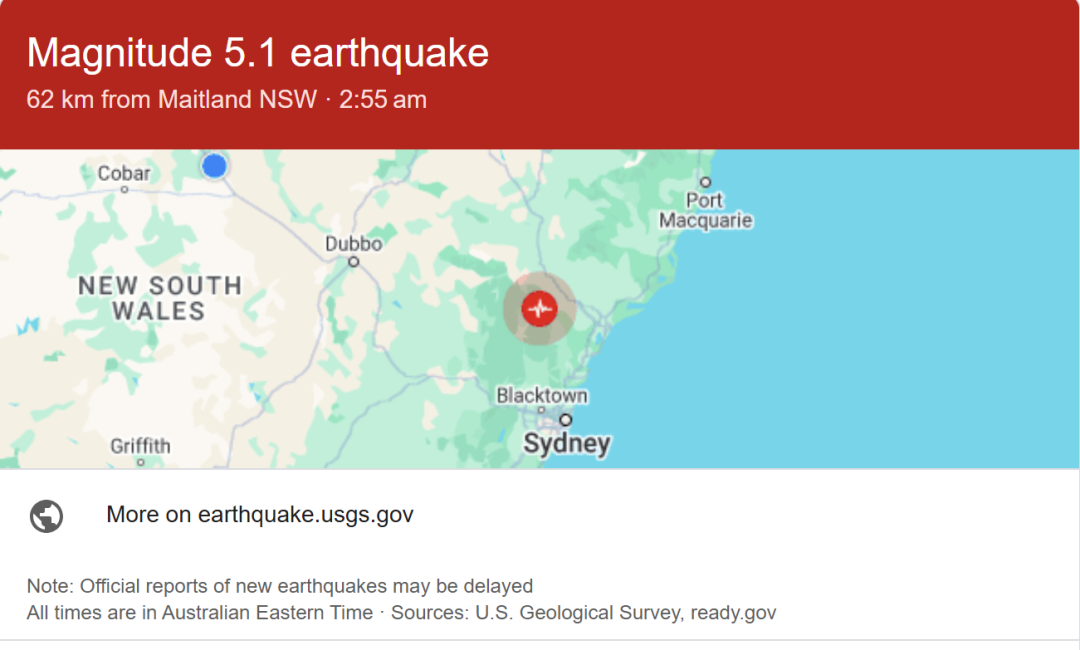The width and height of the screenshot is (1080, 650).
Task: Click the Port Macquarie marker circle
Action: 705,182
